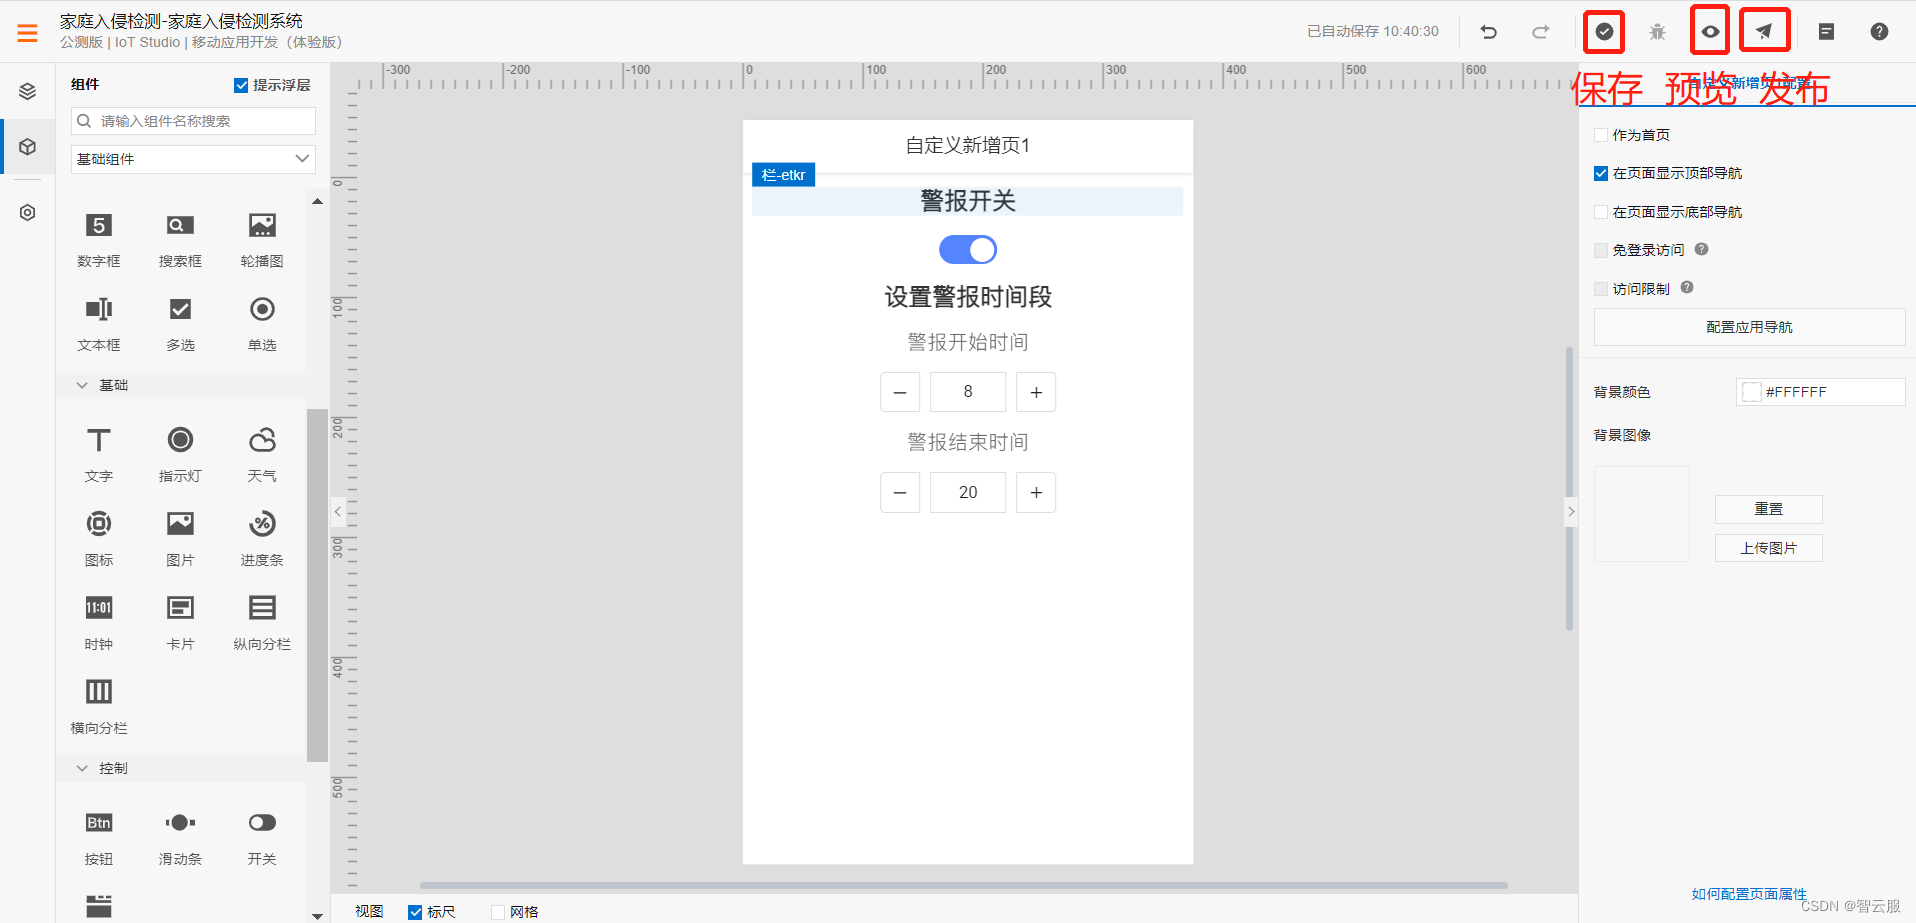
Task: Pick the 文字 text component
Action: [99, 455]
